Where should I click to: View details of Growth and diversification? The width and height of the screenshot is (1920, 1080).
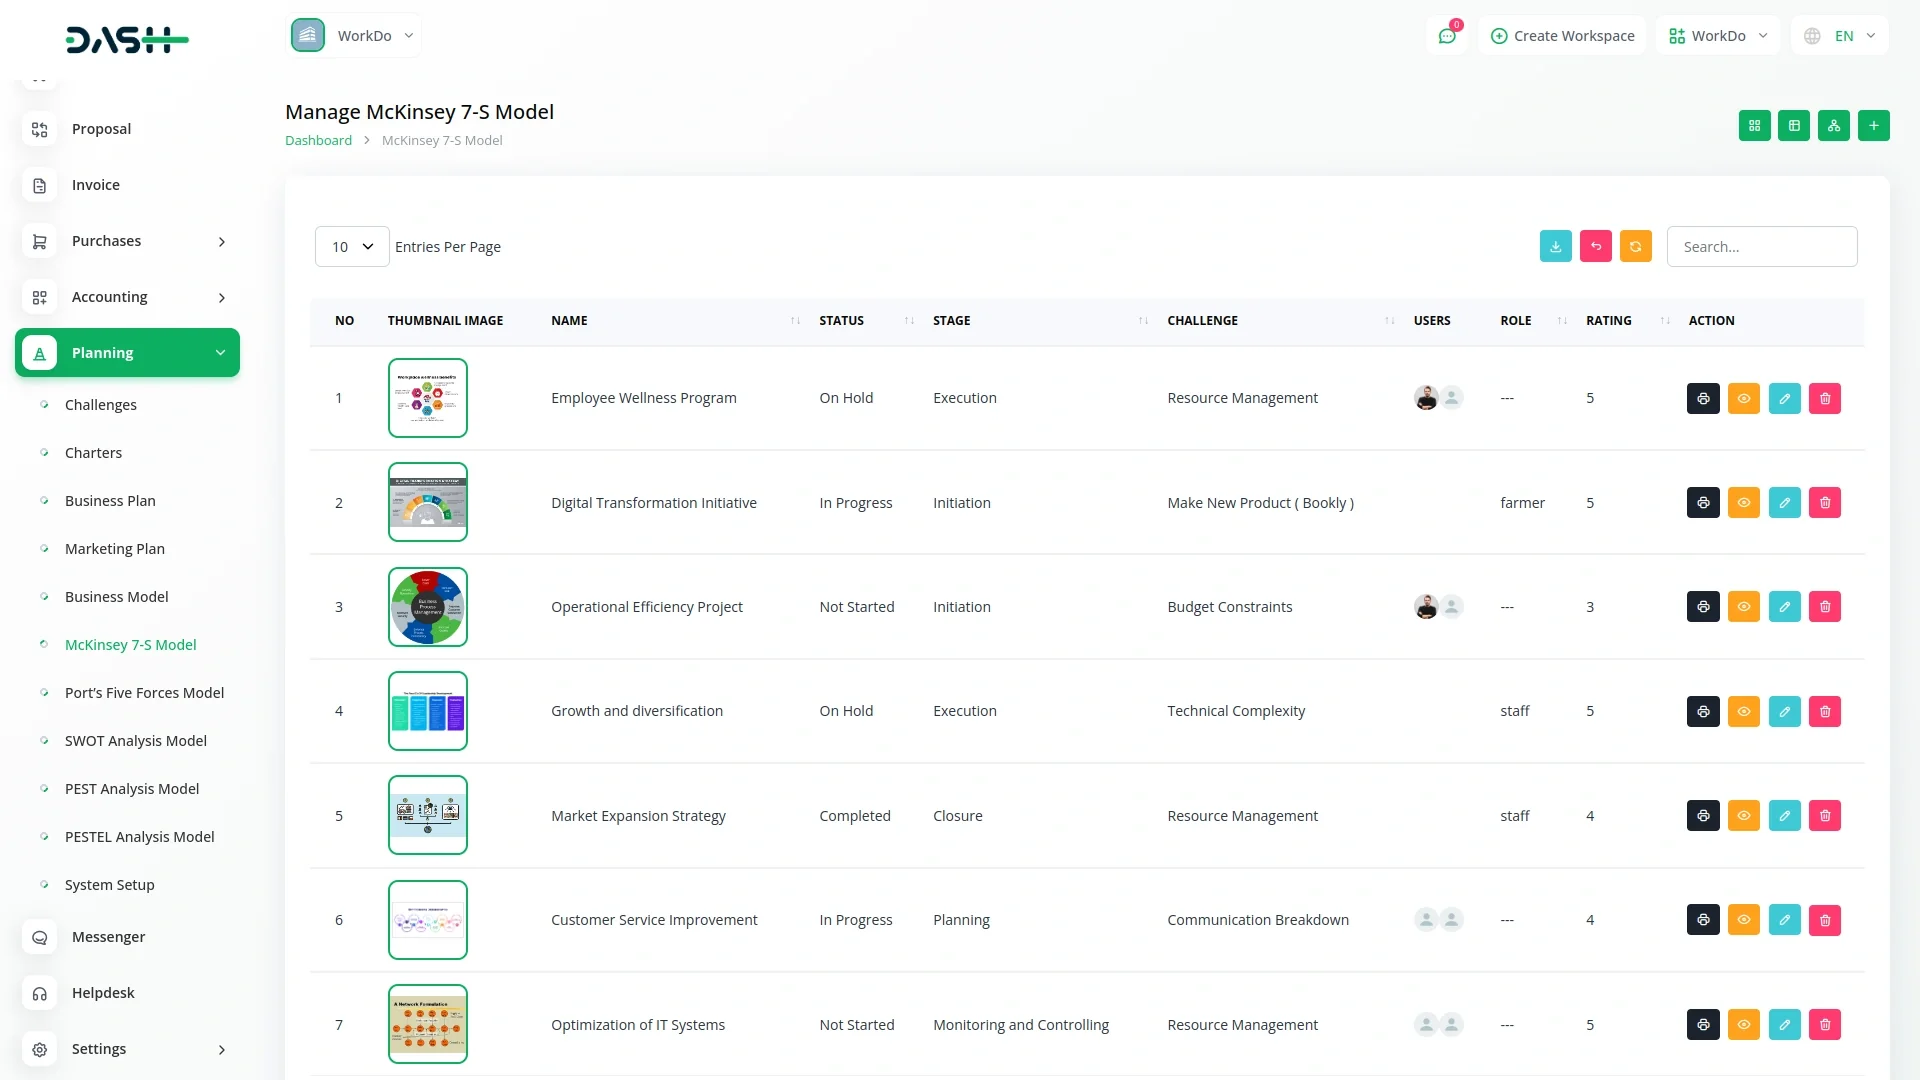[x=1743, y=712]
